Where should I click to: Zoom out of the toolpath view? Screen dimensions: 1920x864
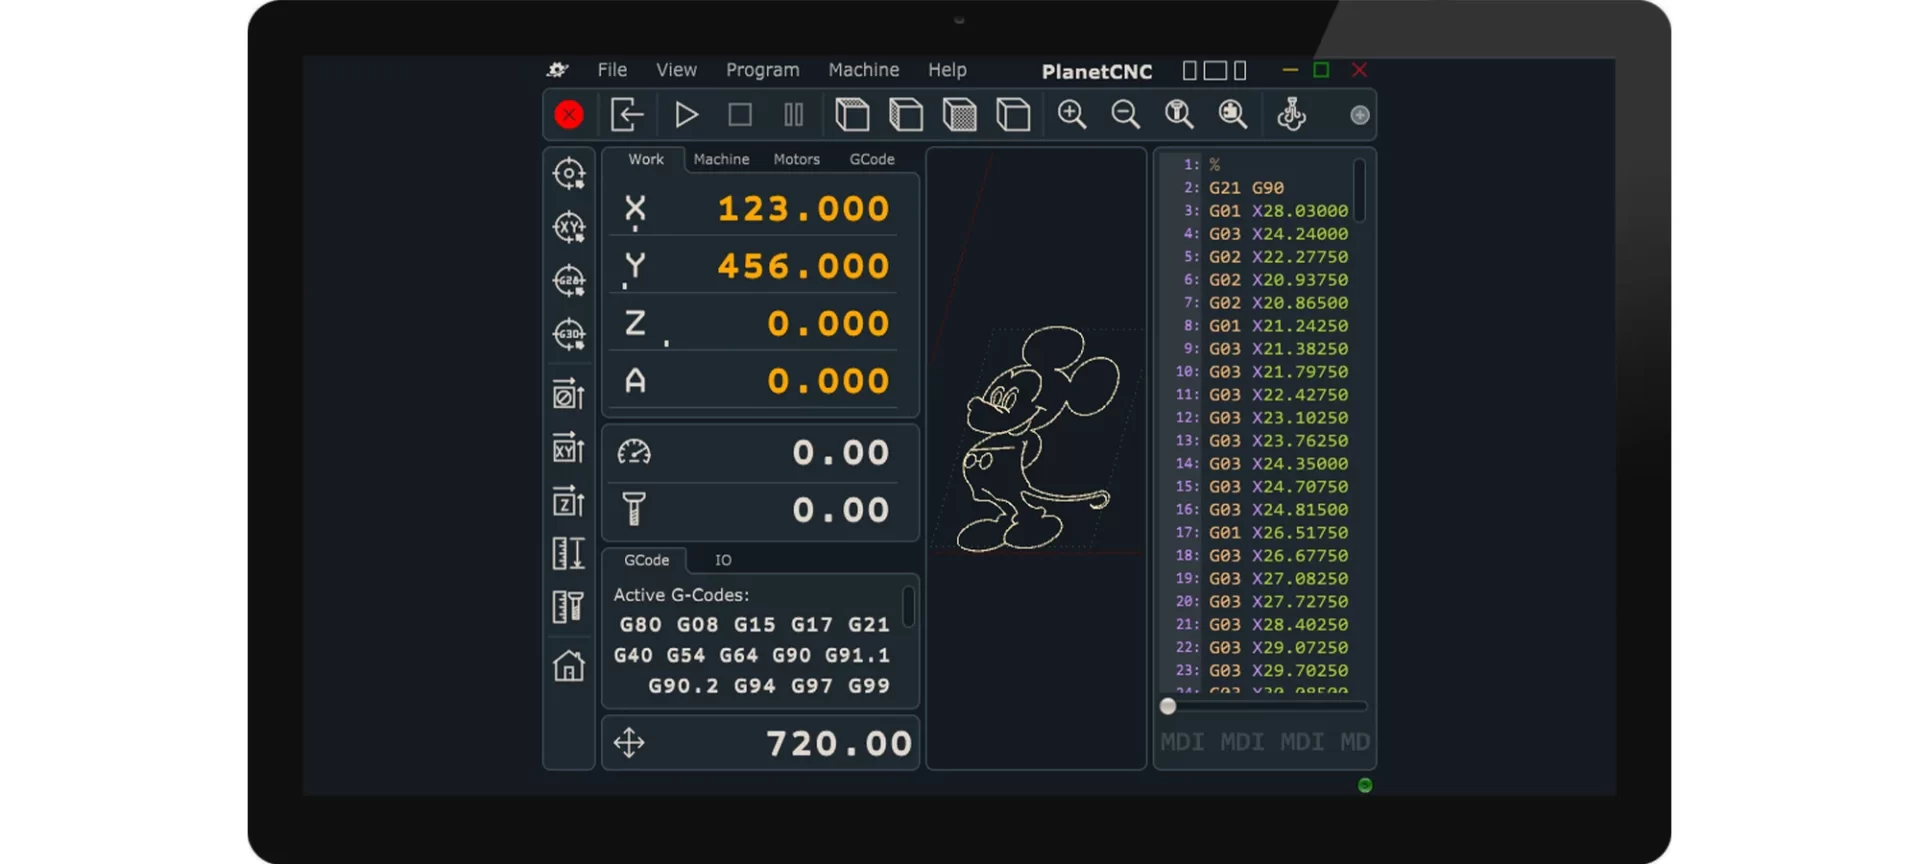[1126, 115]
